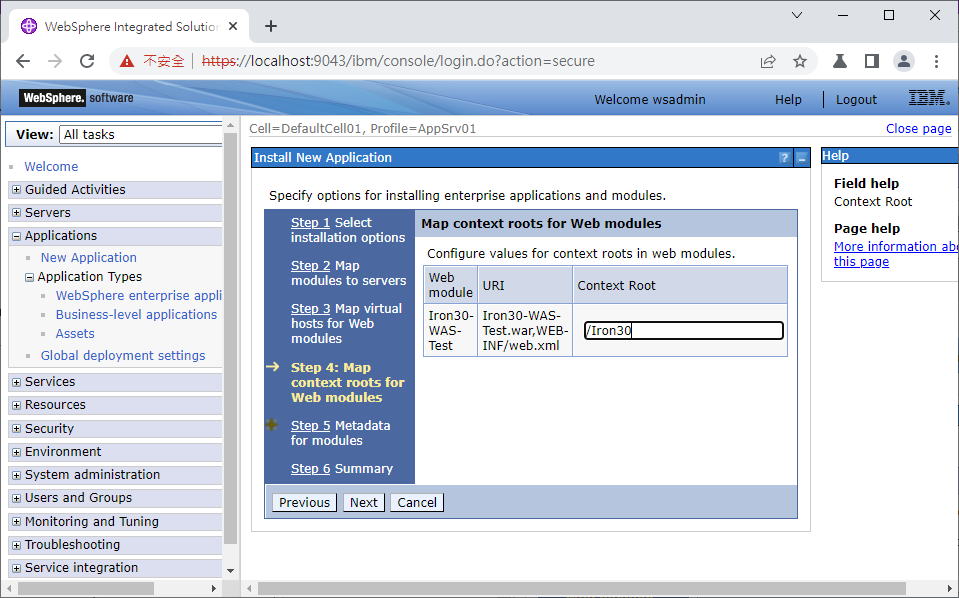Click the Next button
This screenshot has width=959, height=598.
363,503
